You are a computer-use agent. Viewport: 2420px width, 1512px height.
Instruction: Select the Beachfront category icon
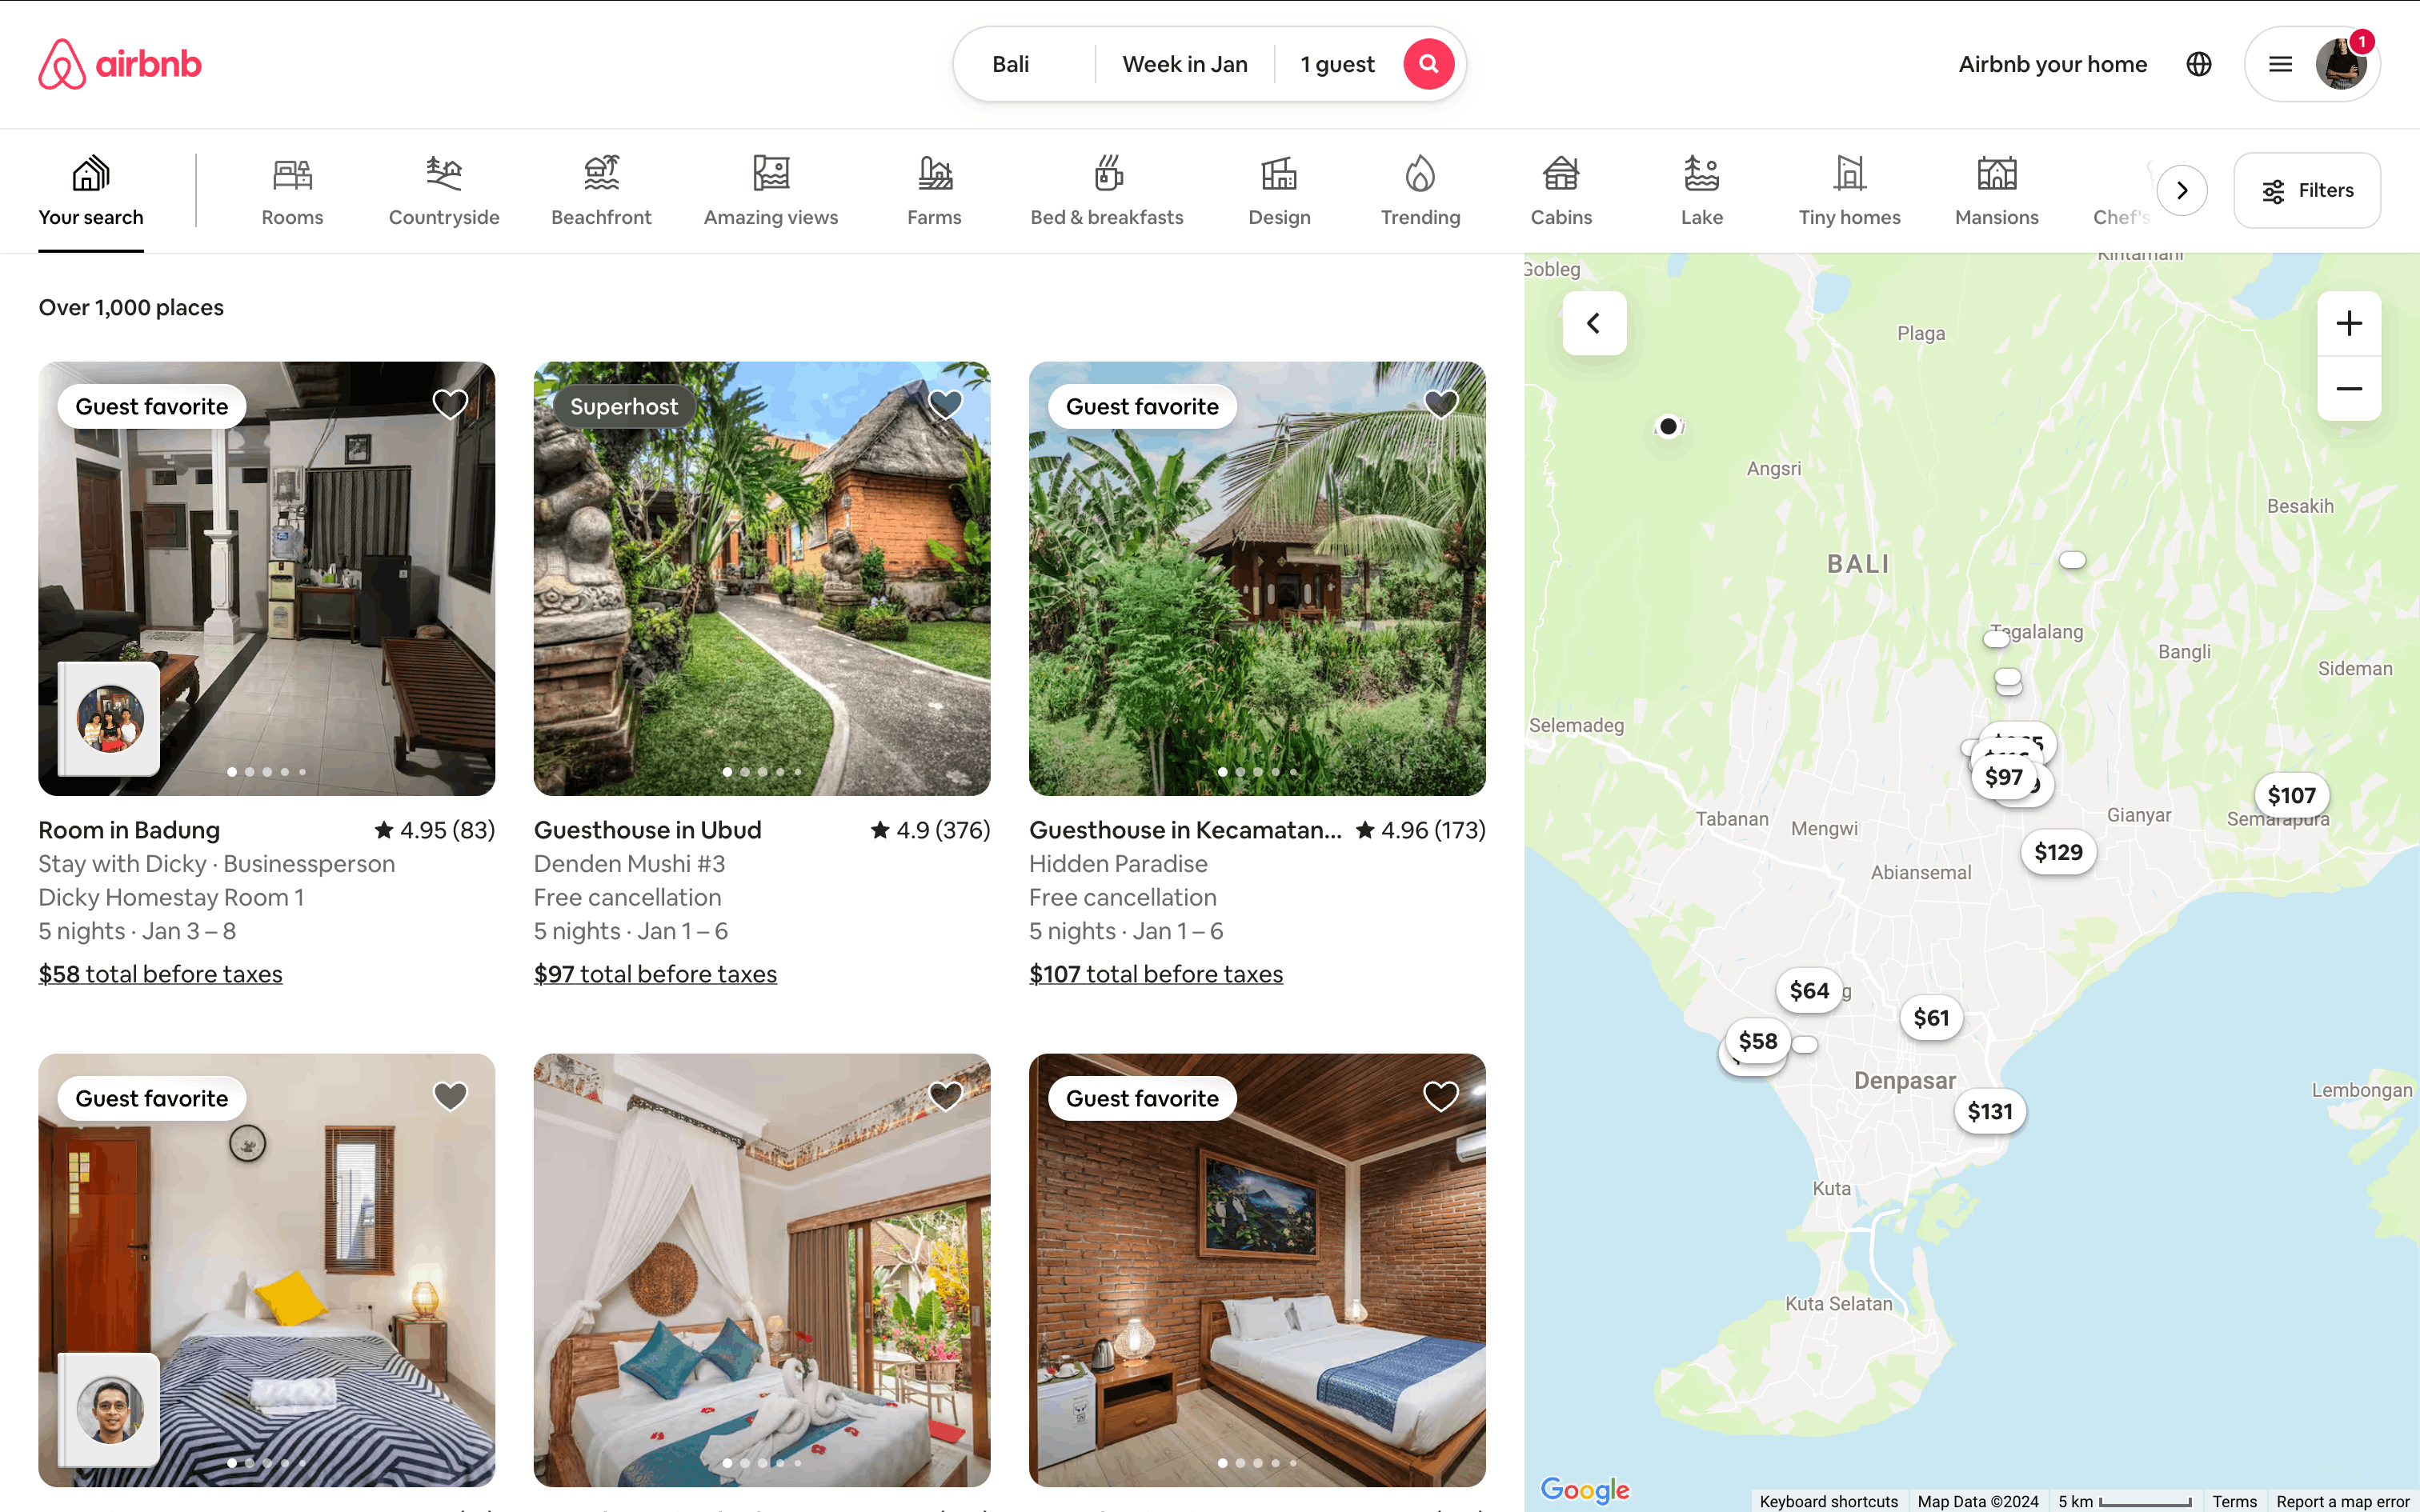point(601,173)
